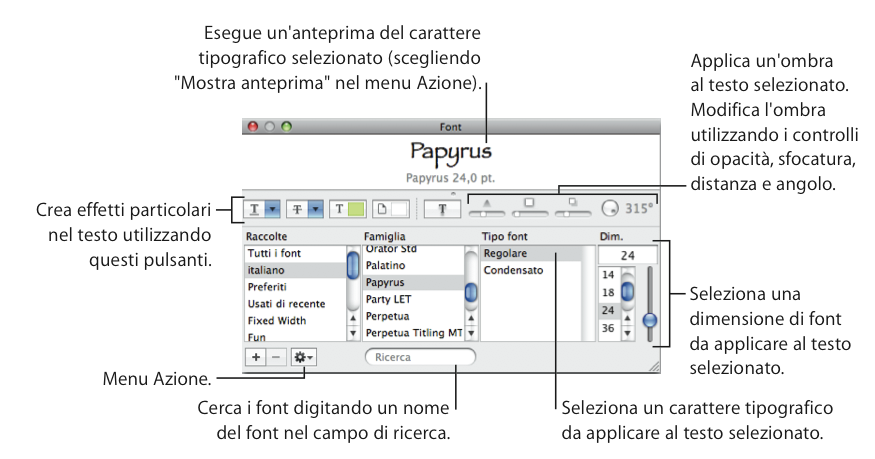Select the Preferiti collection

(266, 287)
